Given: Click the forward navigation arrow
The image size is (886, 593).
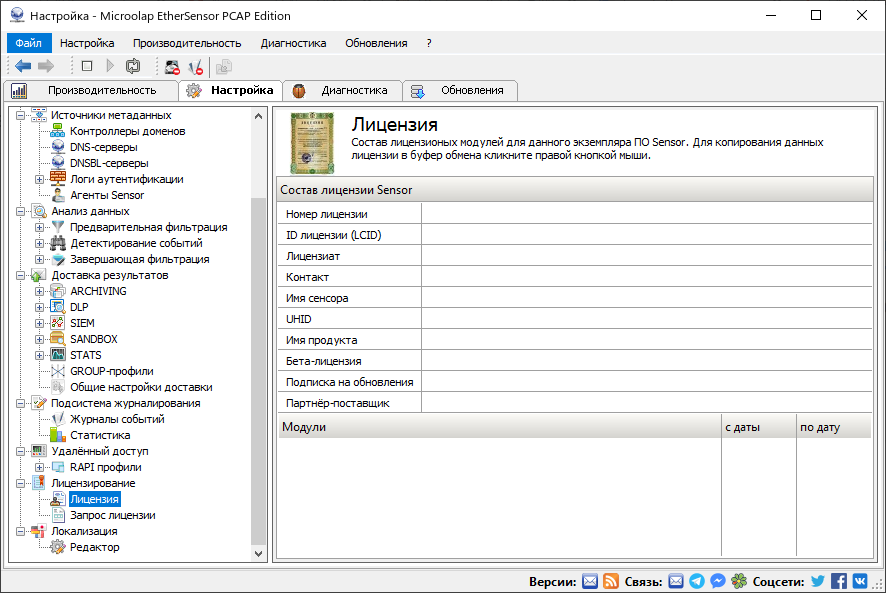Looking at the screenshot, I should pos(45,66).
